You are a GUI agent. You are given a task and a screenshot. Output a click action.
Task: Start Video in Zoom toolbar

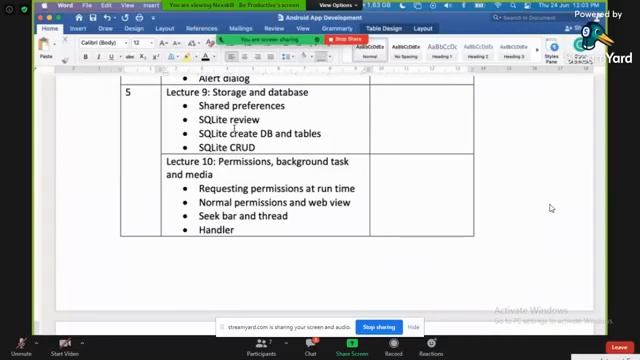tap(64, 348)
